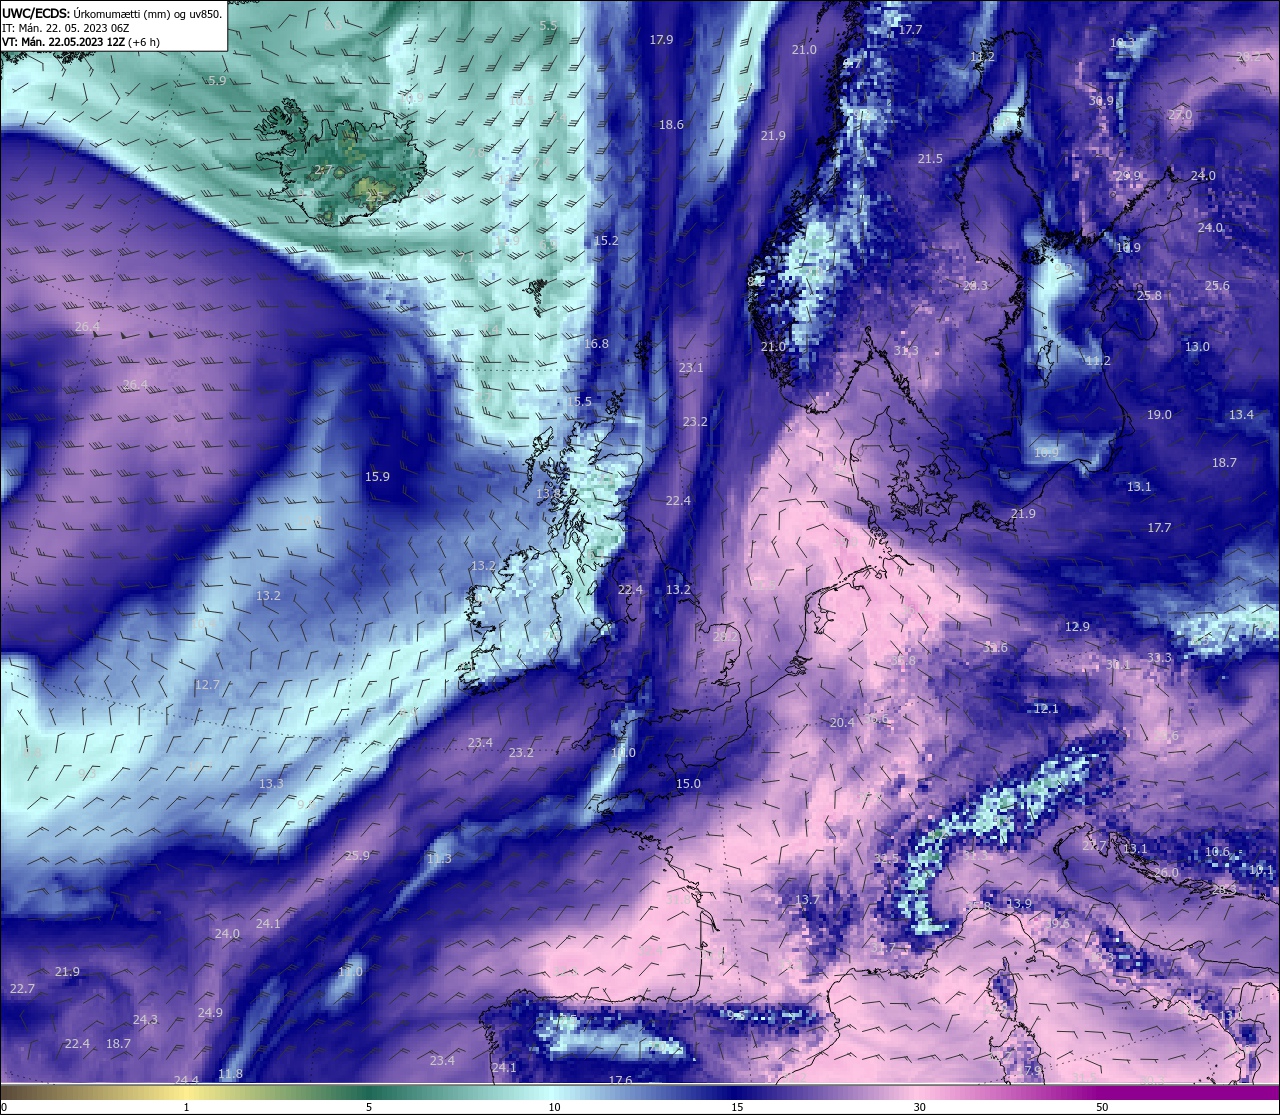Click the map value 11.2
The image size is (1280, 1115).
coord(1098,361)
